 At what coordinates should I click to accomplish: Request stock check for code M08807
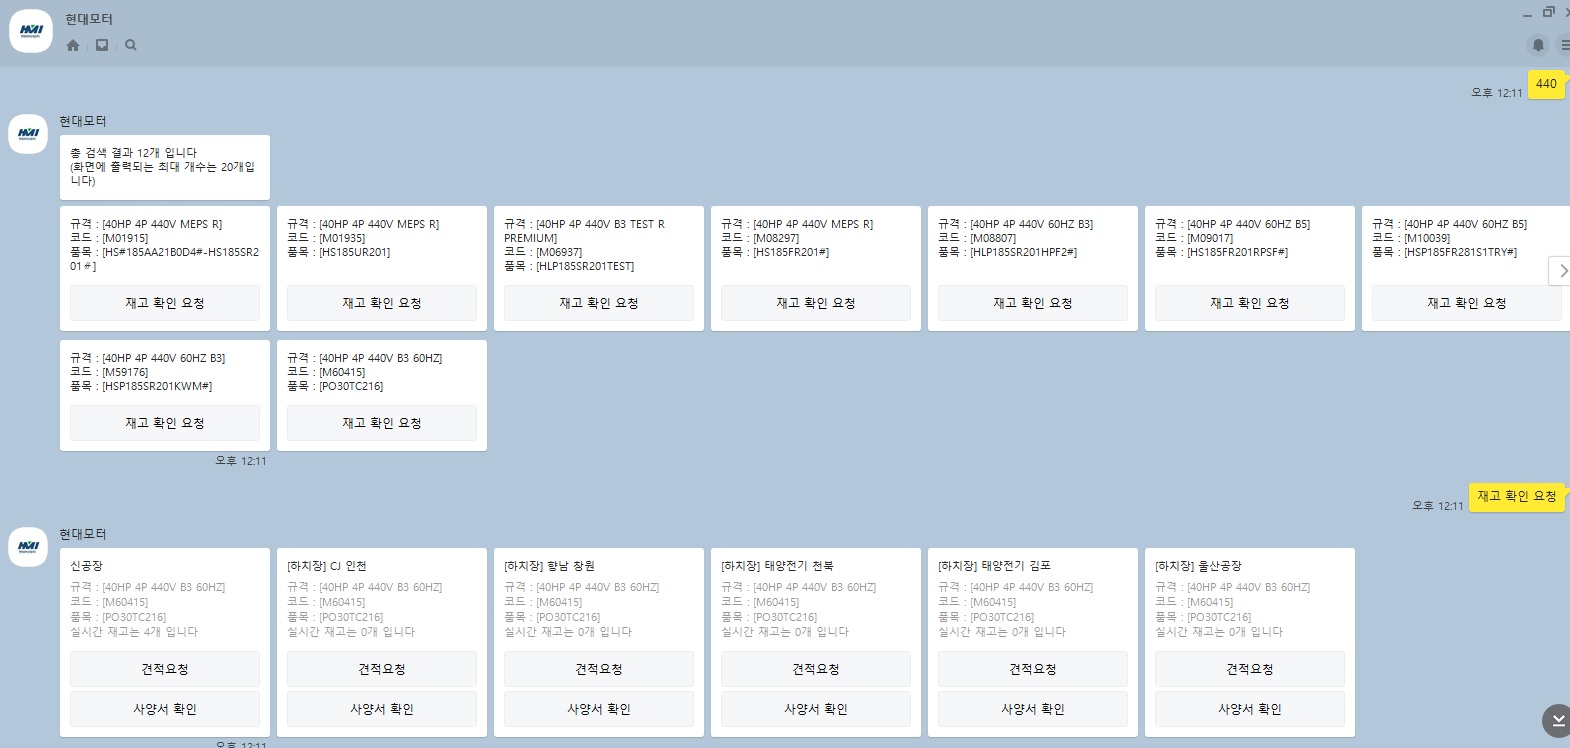tap(1033, 303)
